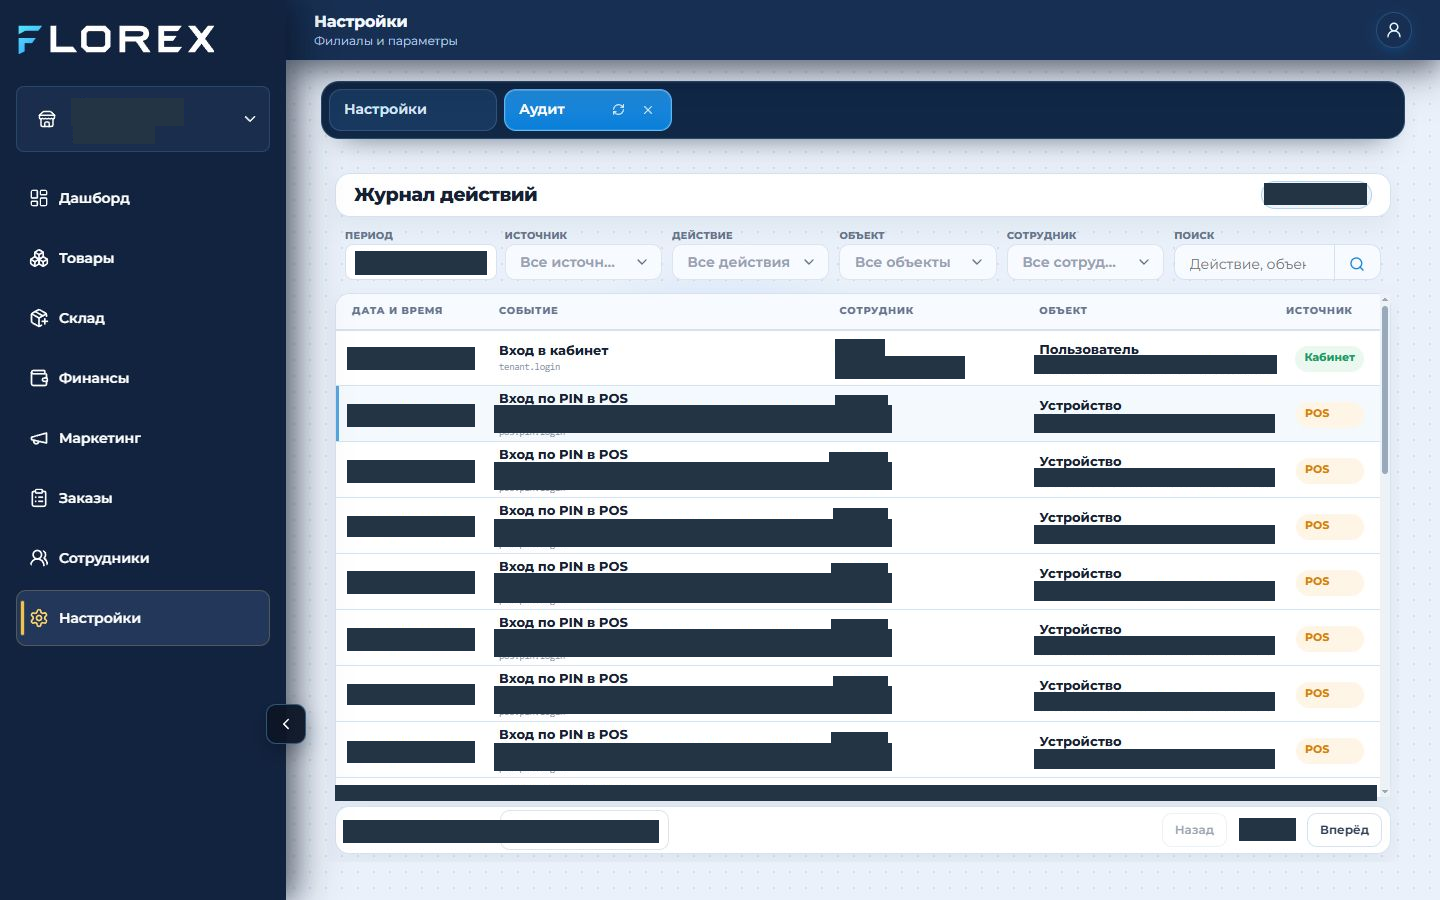
Task: Navigate to Финансы
Action: coord(143,378)
